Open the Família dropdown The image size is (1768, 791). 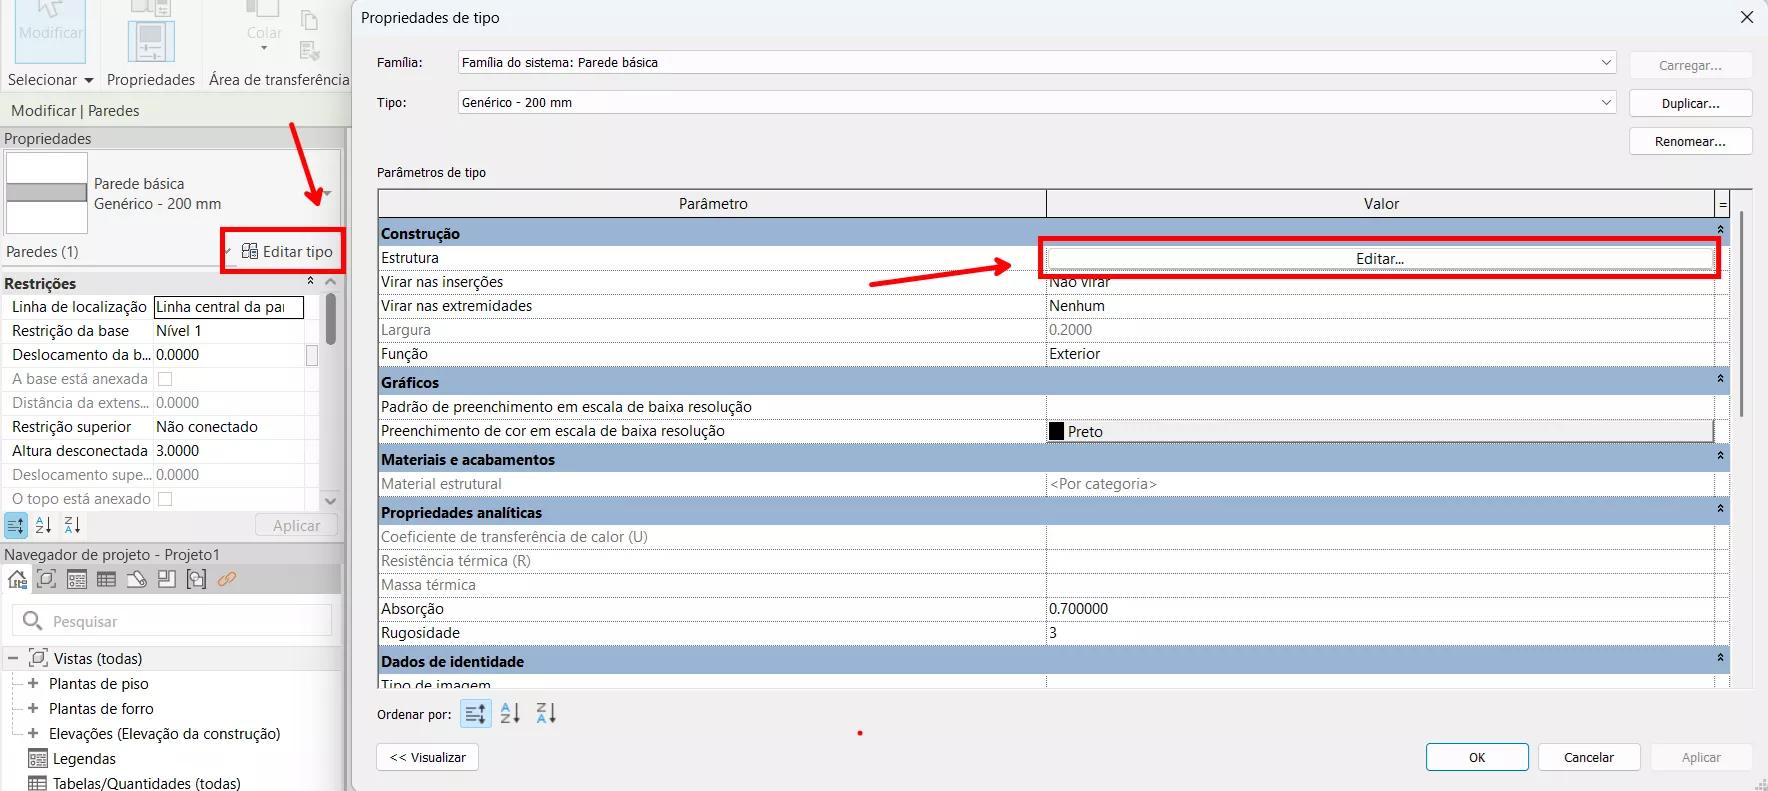(x=1605, y=62)
